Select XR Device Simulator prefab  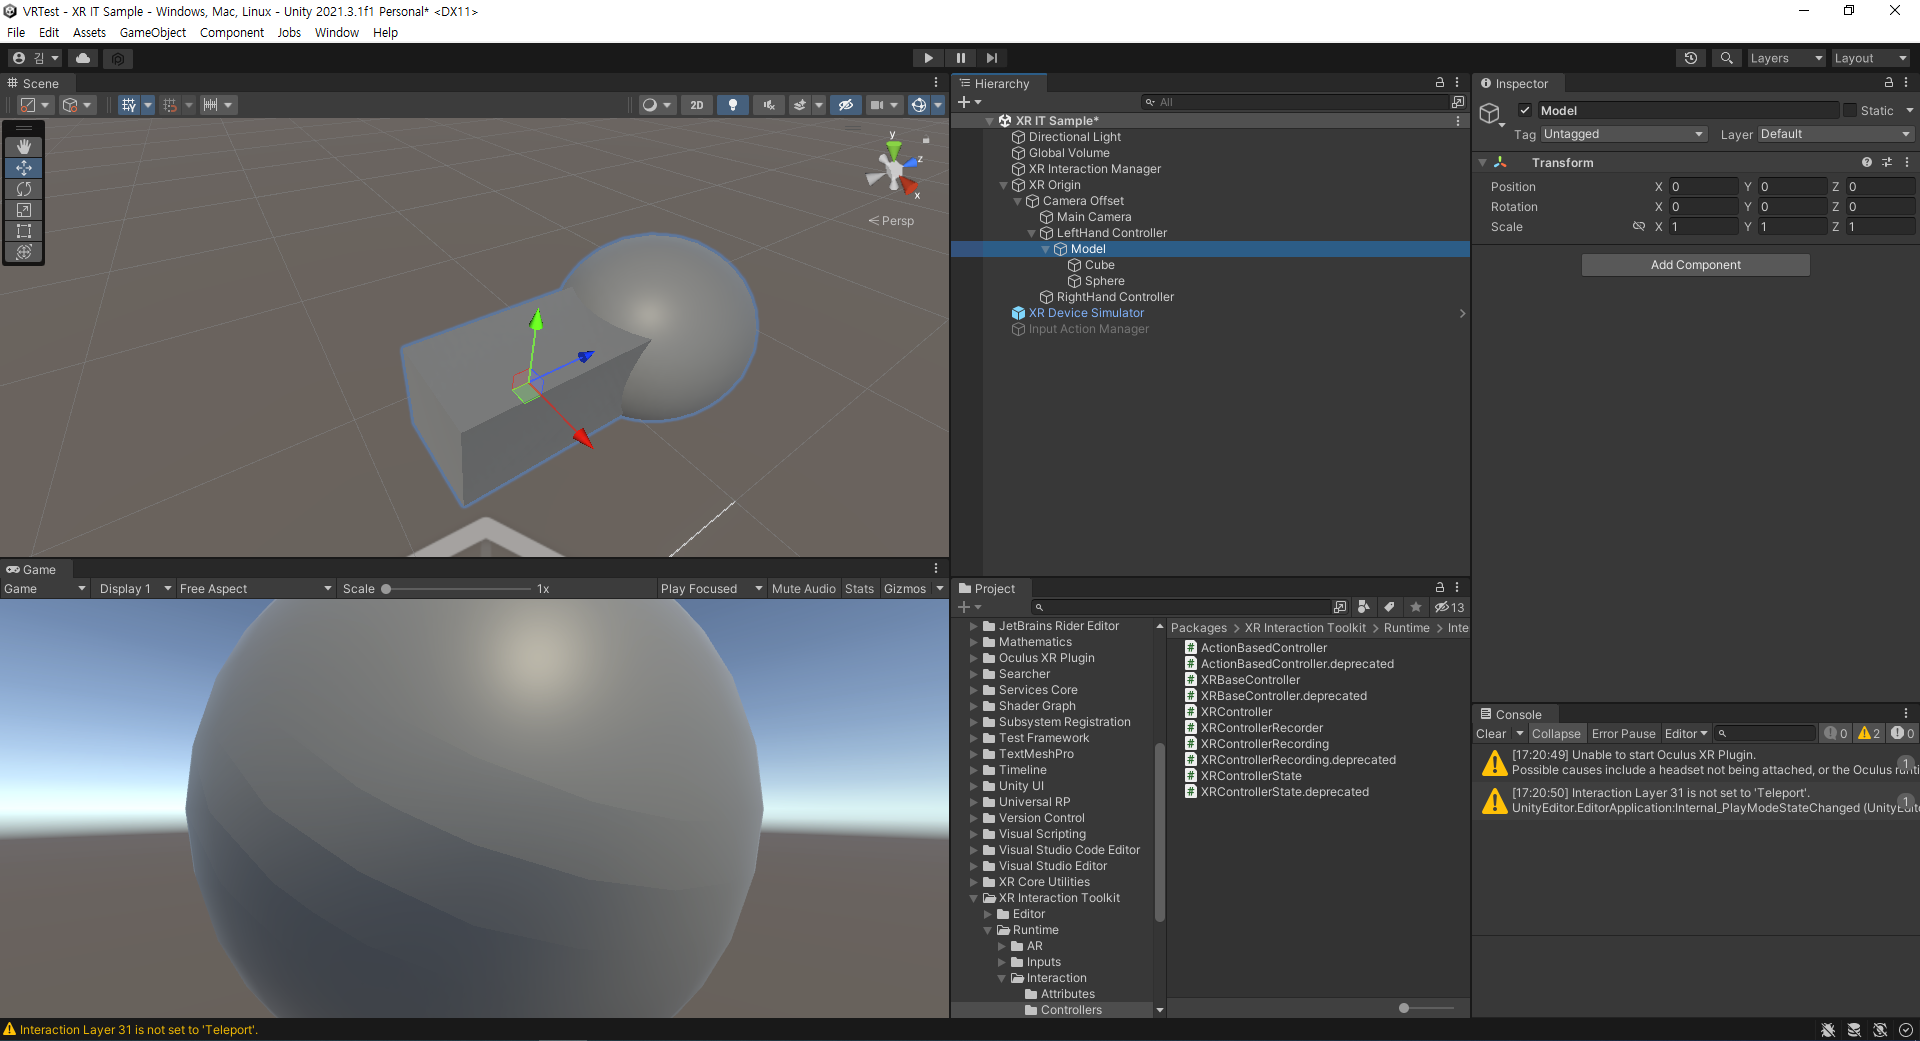[x=1086, y=313]
